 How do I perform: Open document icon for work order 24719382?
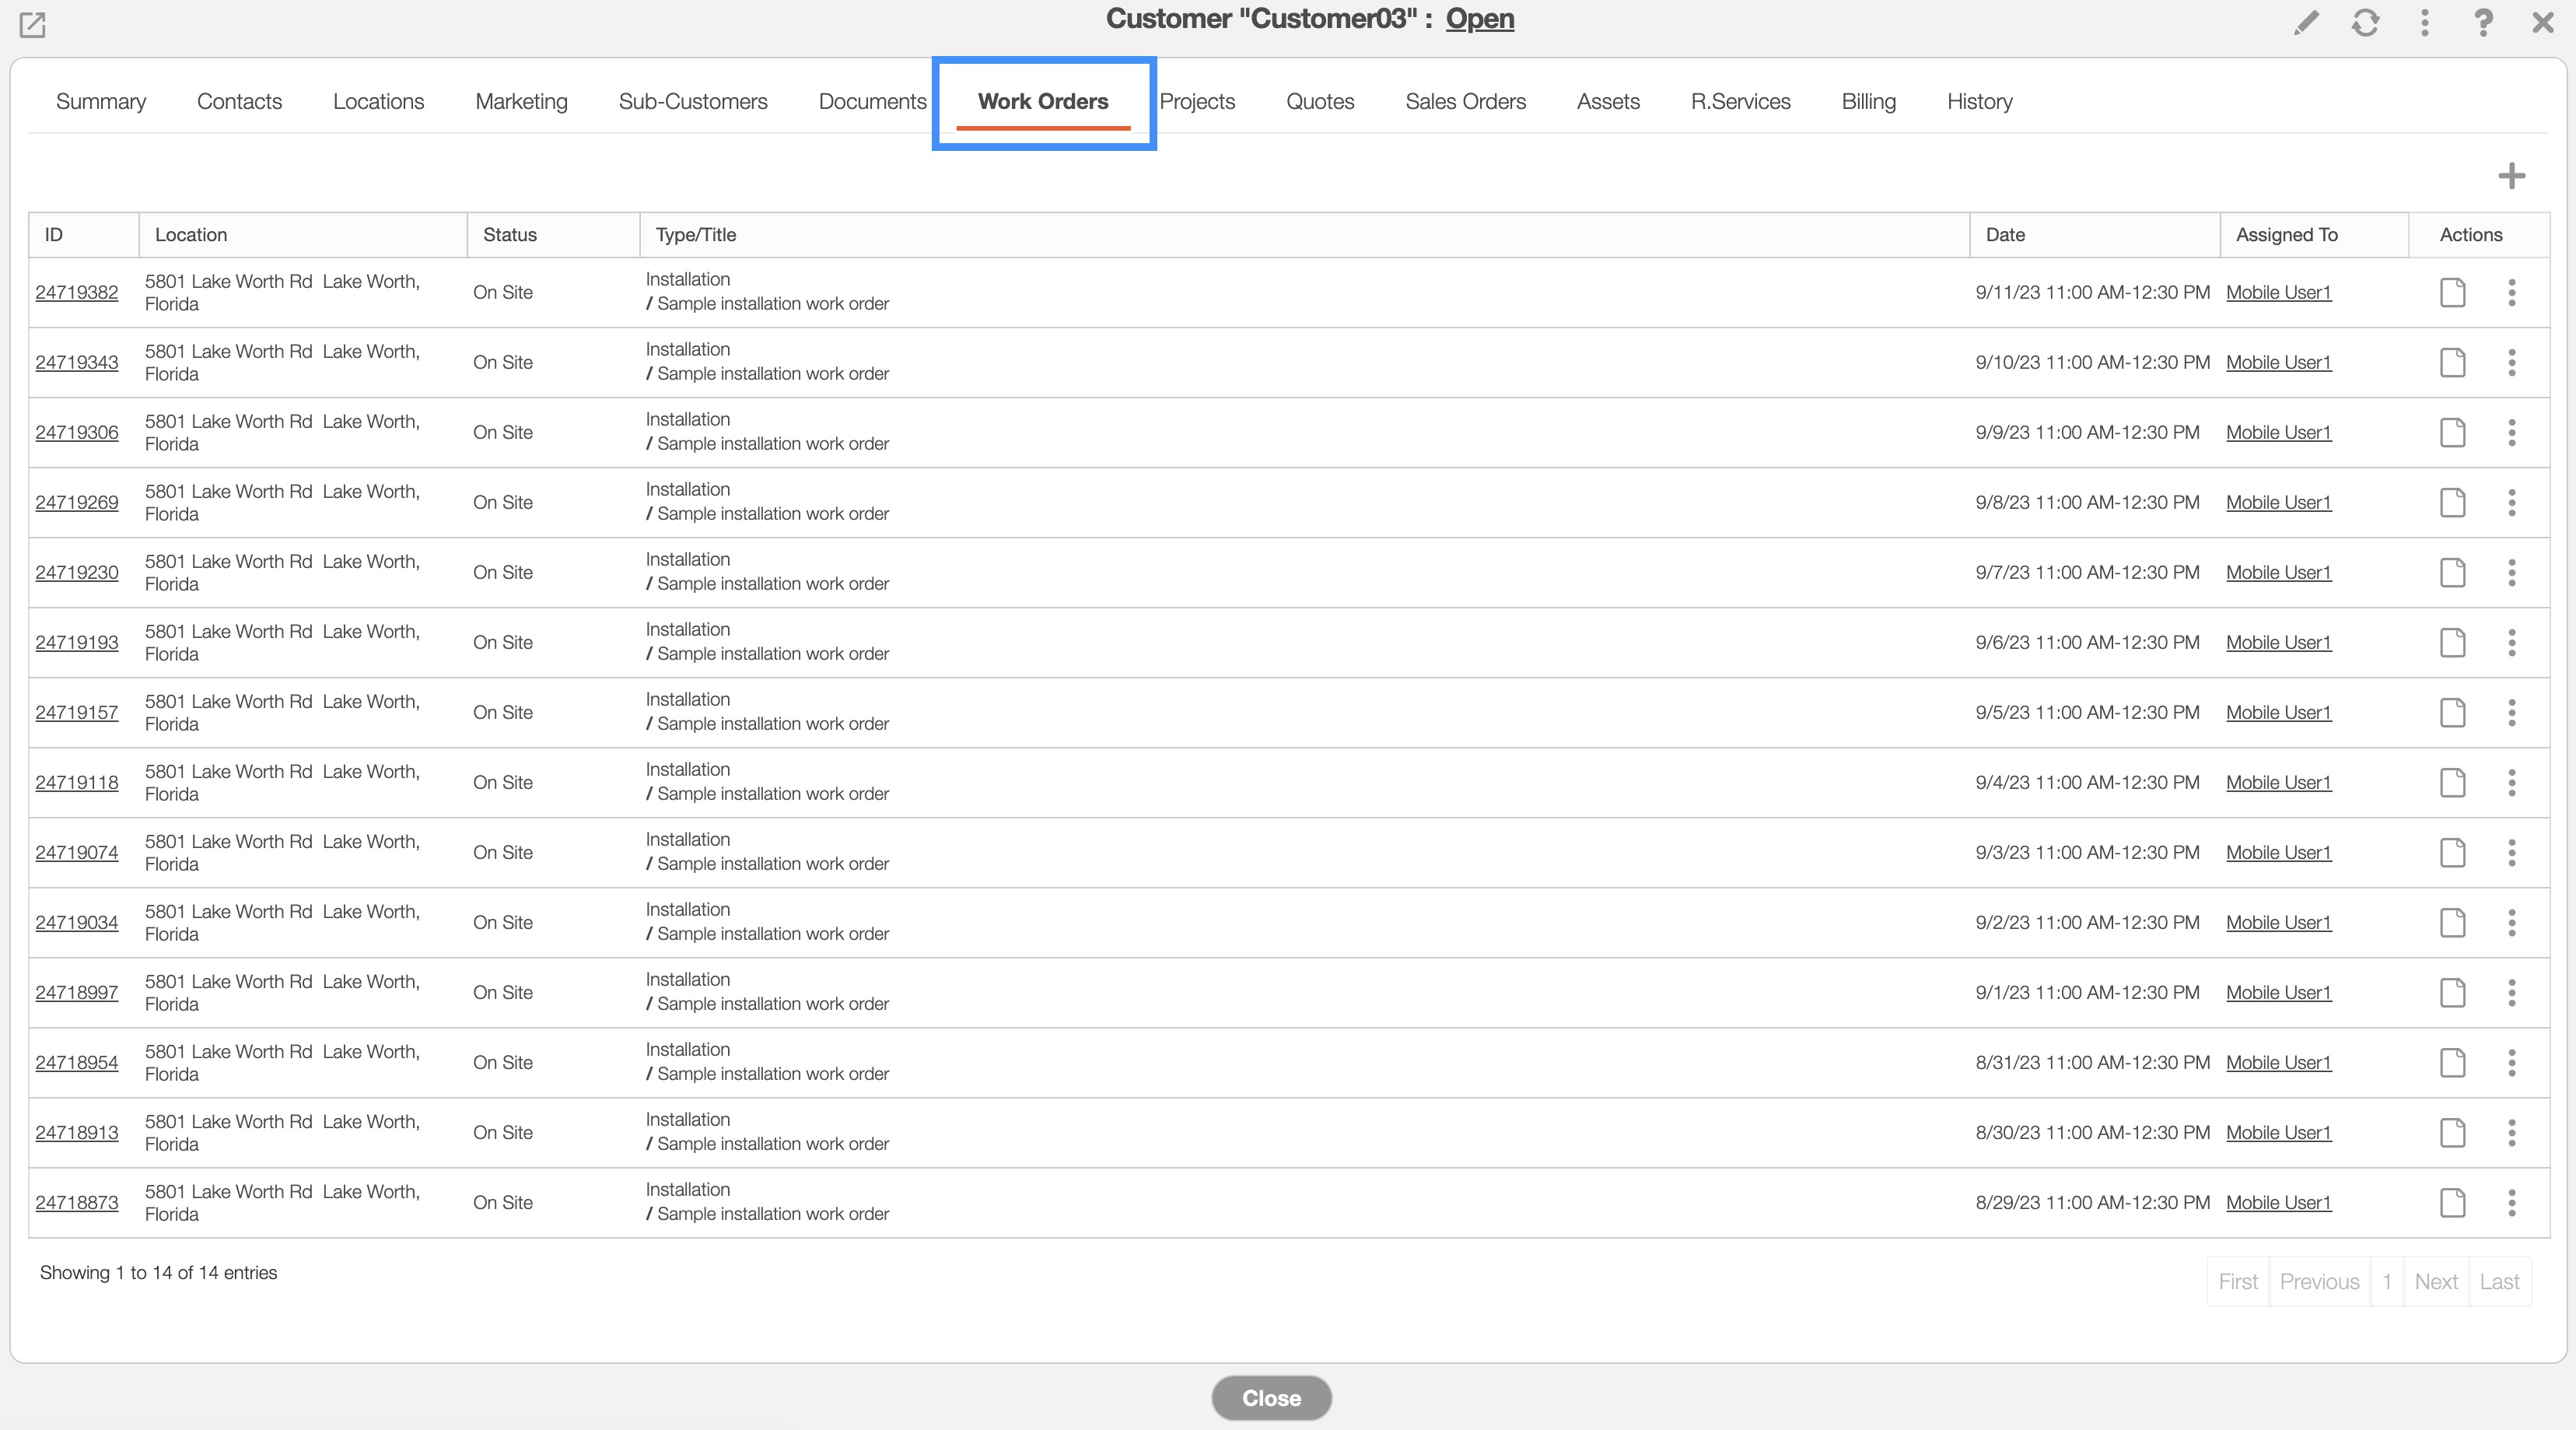tap(2452, 292)
